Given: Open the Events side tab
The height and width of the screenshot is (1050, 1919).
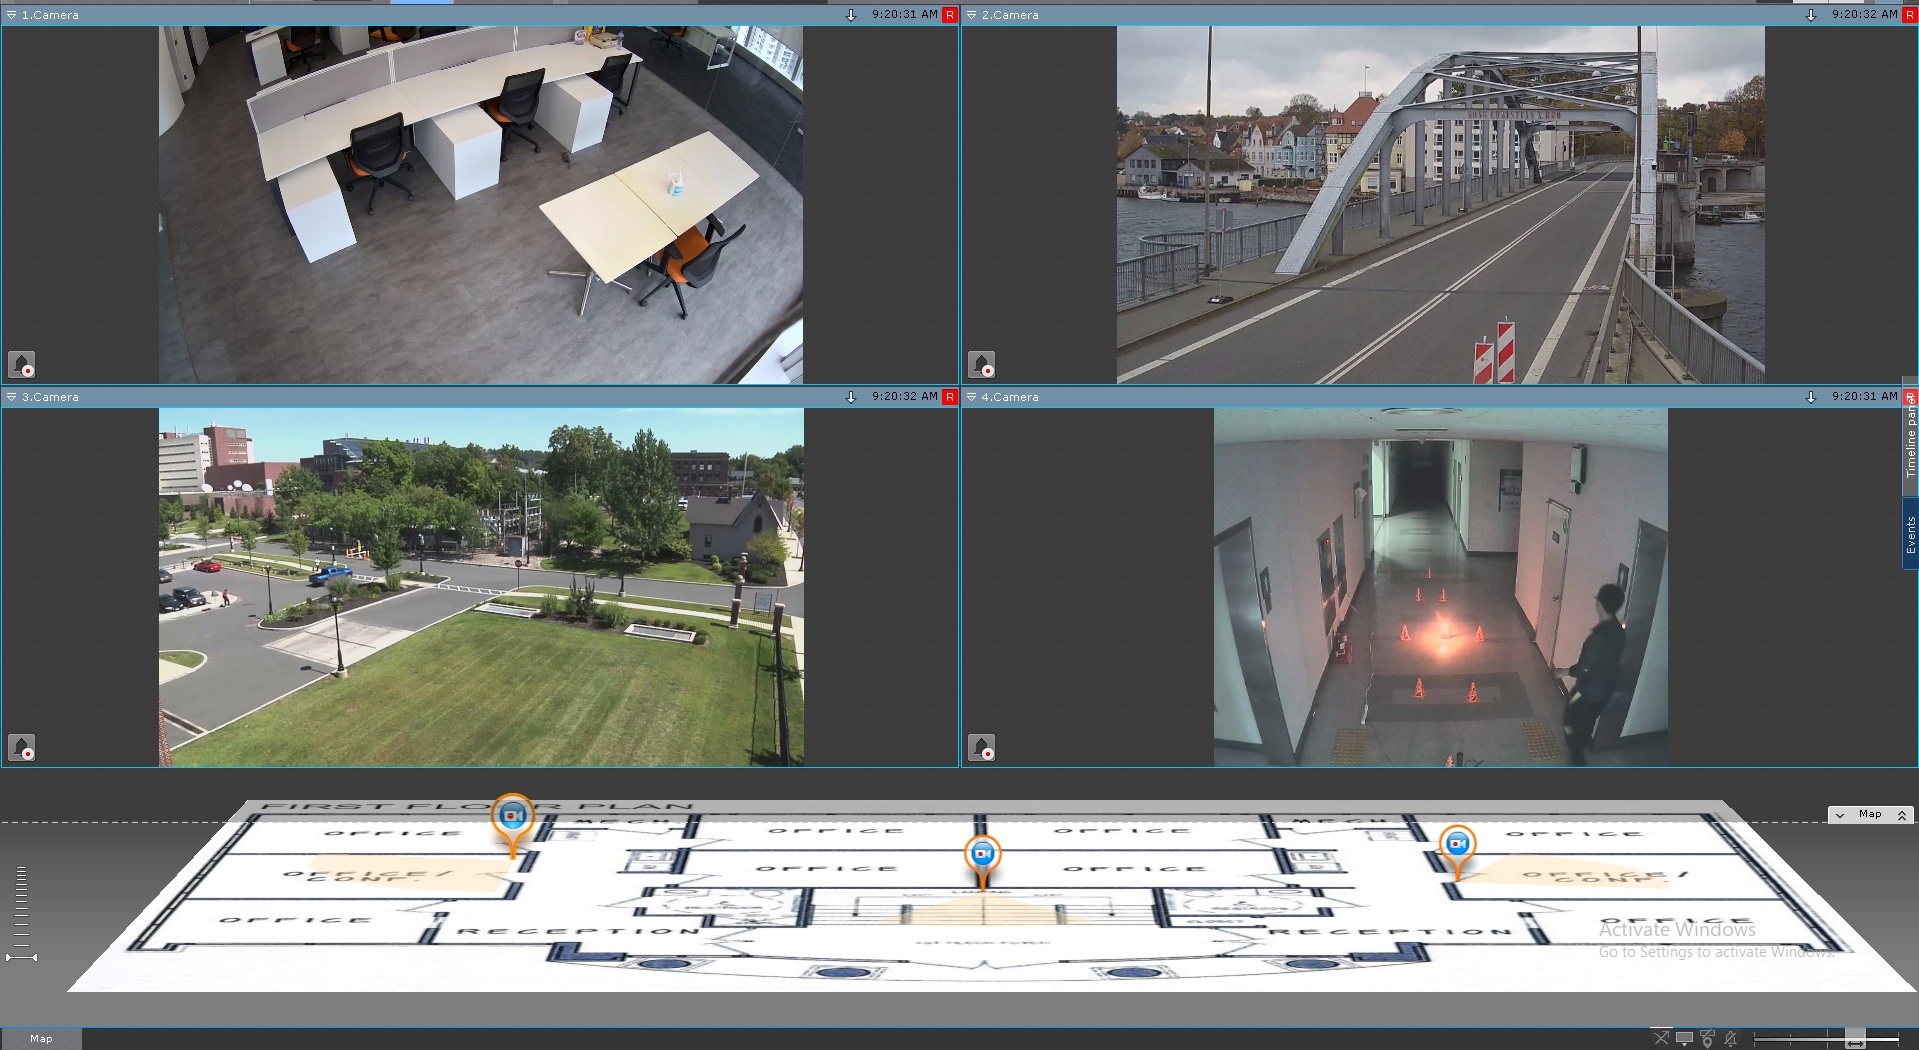Looking at the screenshot, I should pyautogui.click(x=1910, y=535).
